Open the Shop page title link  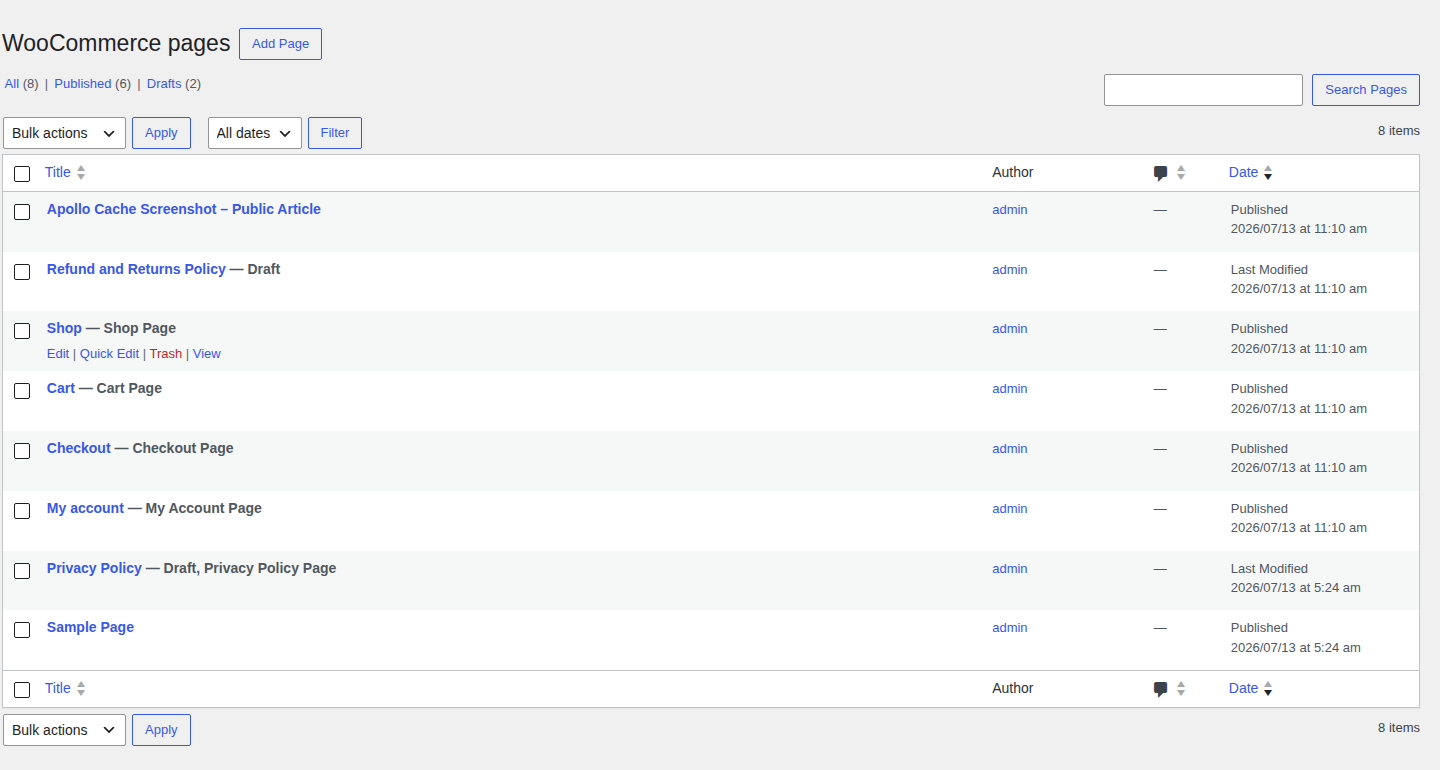[64, 328]
